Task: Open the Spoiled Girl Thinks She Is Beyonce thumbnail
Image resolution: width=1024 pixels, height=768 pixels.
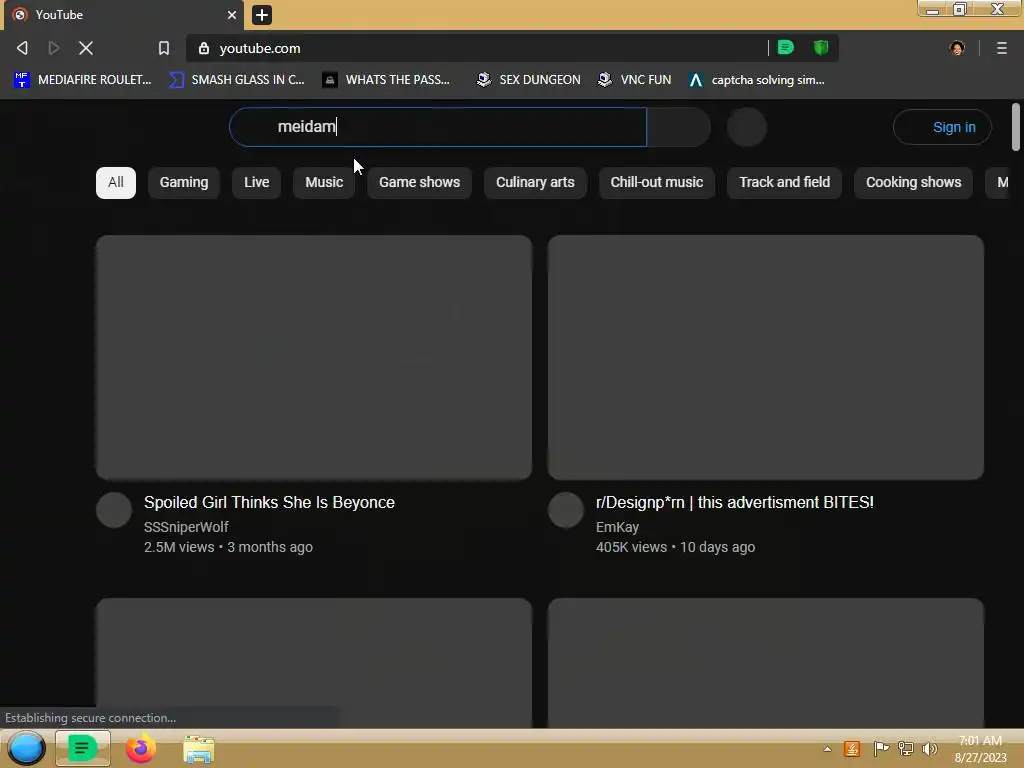Action: [314, 358]
